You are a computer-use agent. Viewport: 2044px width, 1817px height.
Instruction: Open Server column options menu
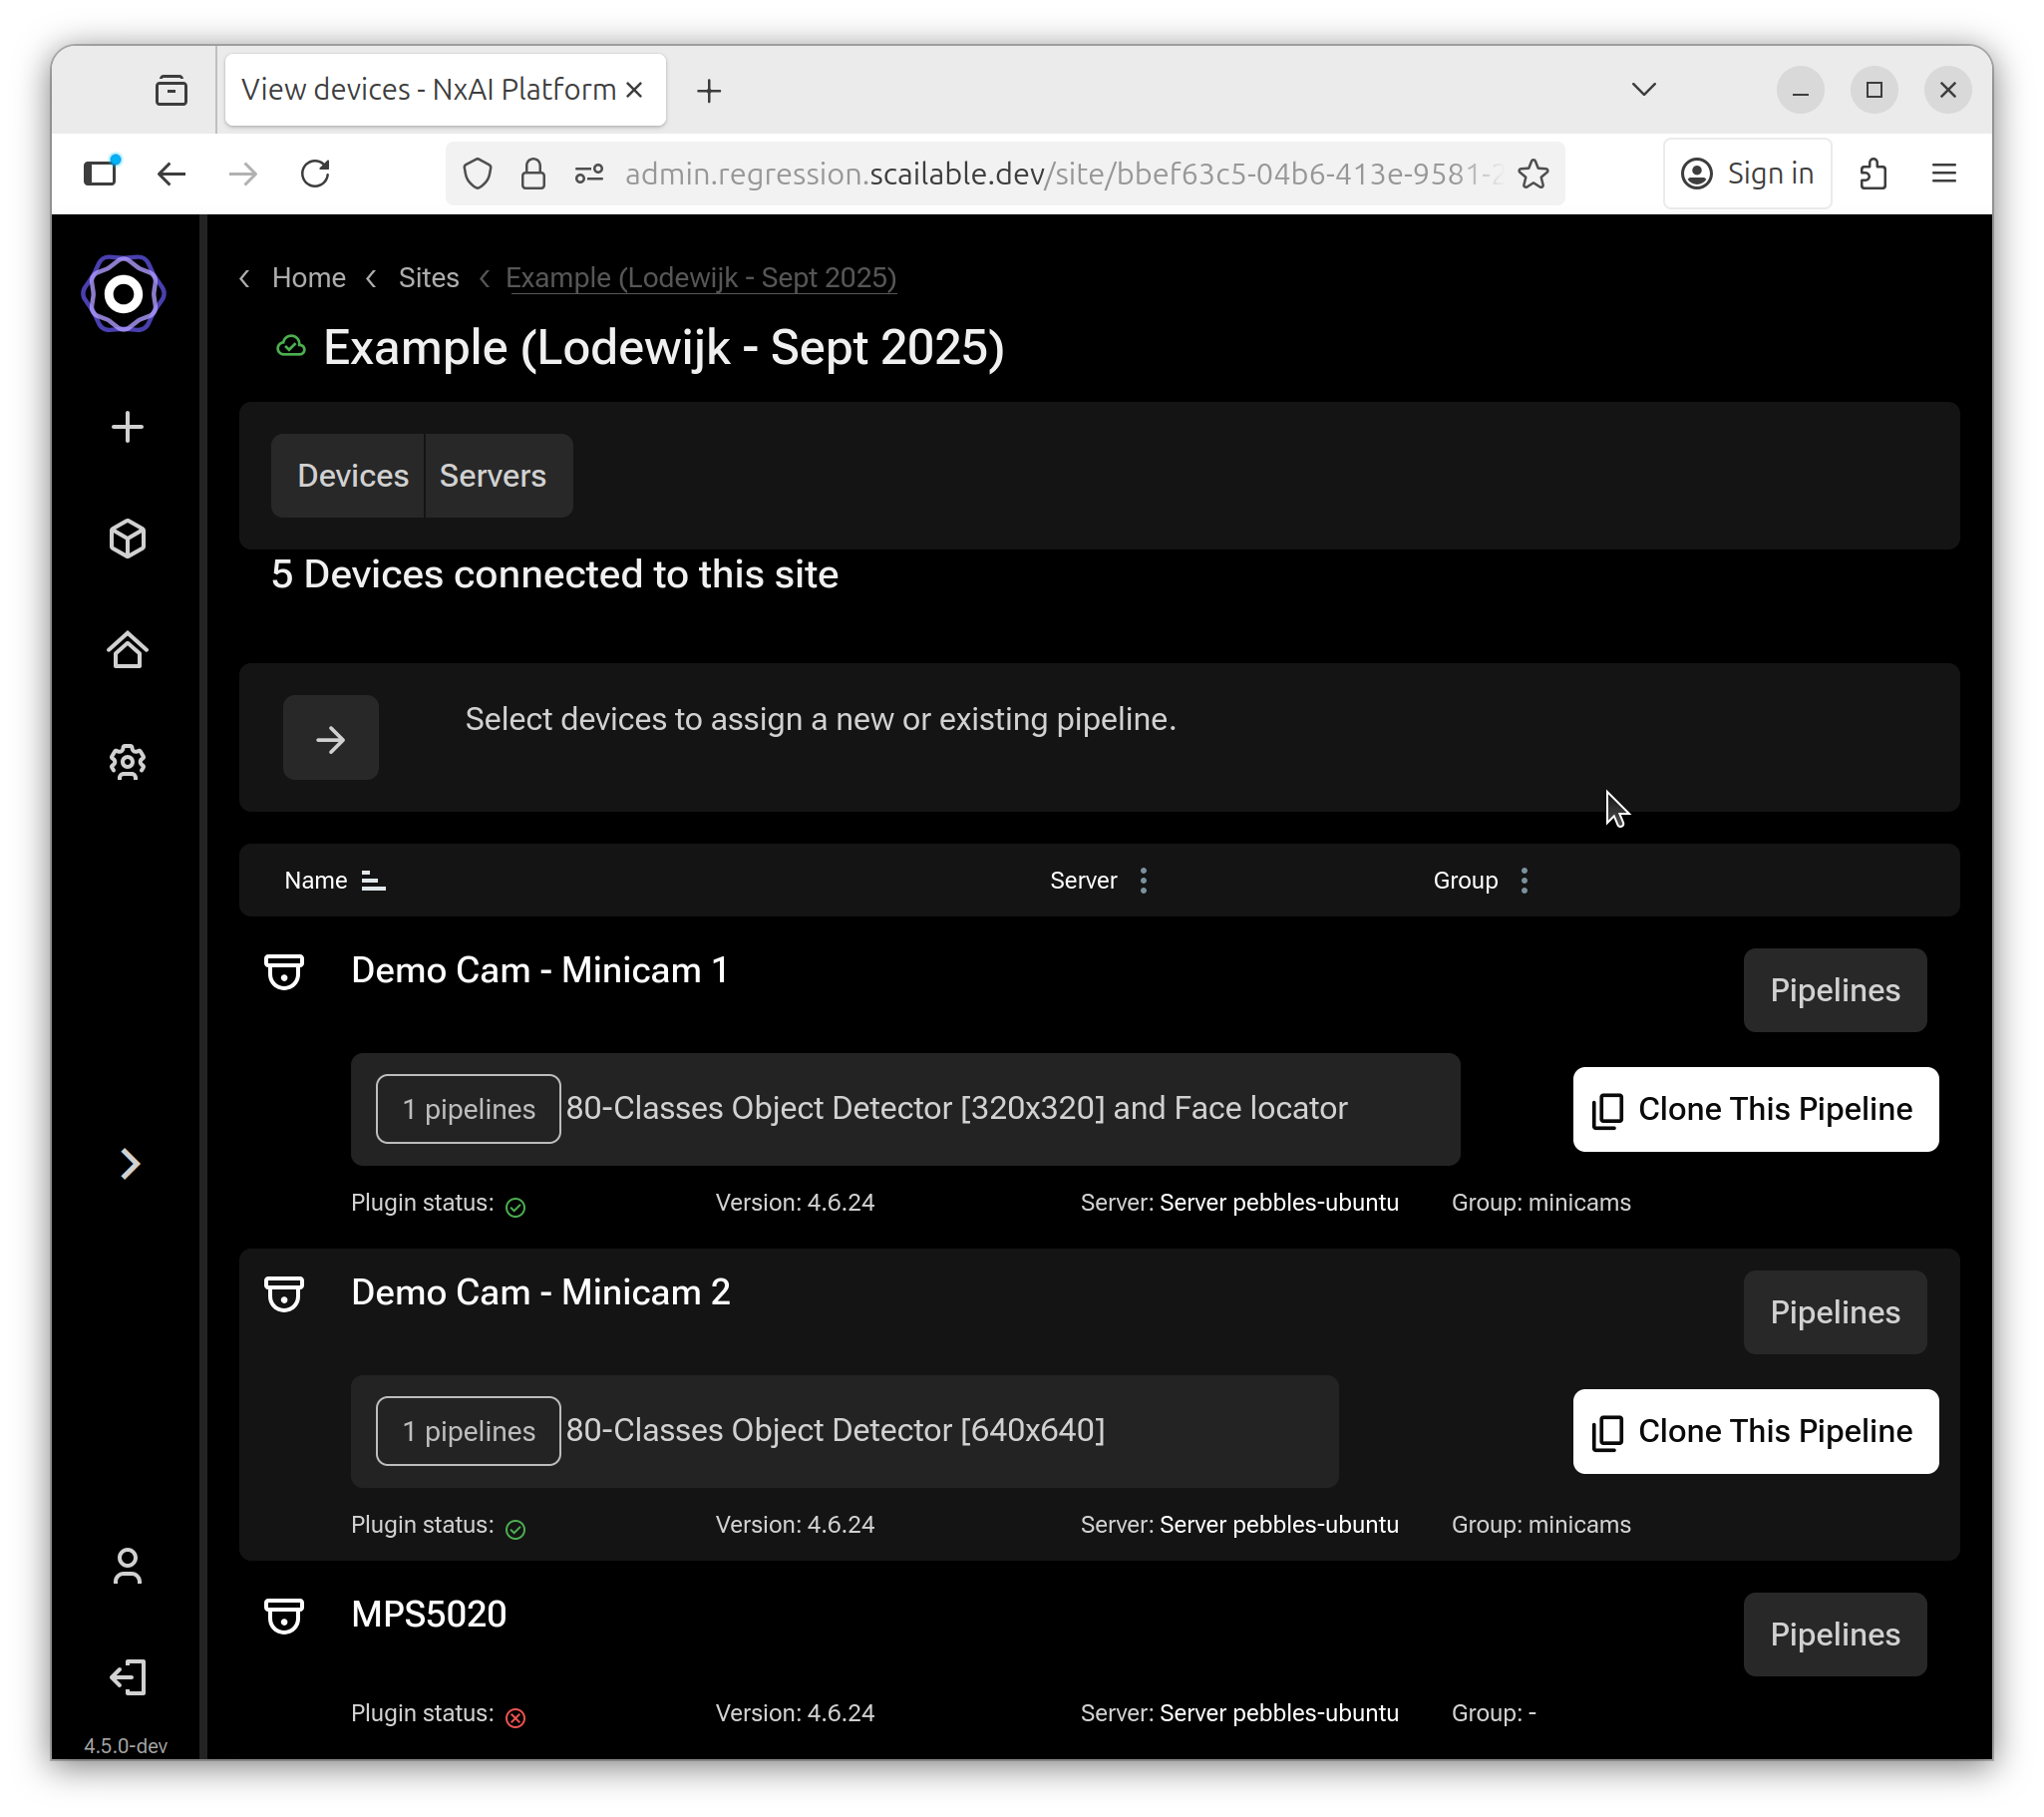[x=1143, y=881]
